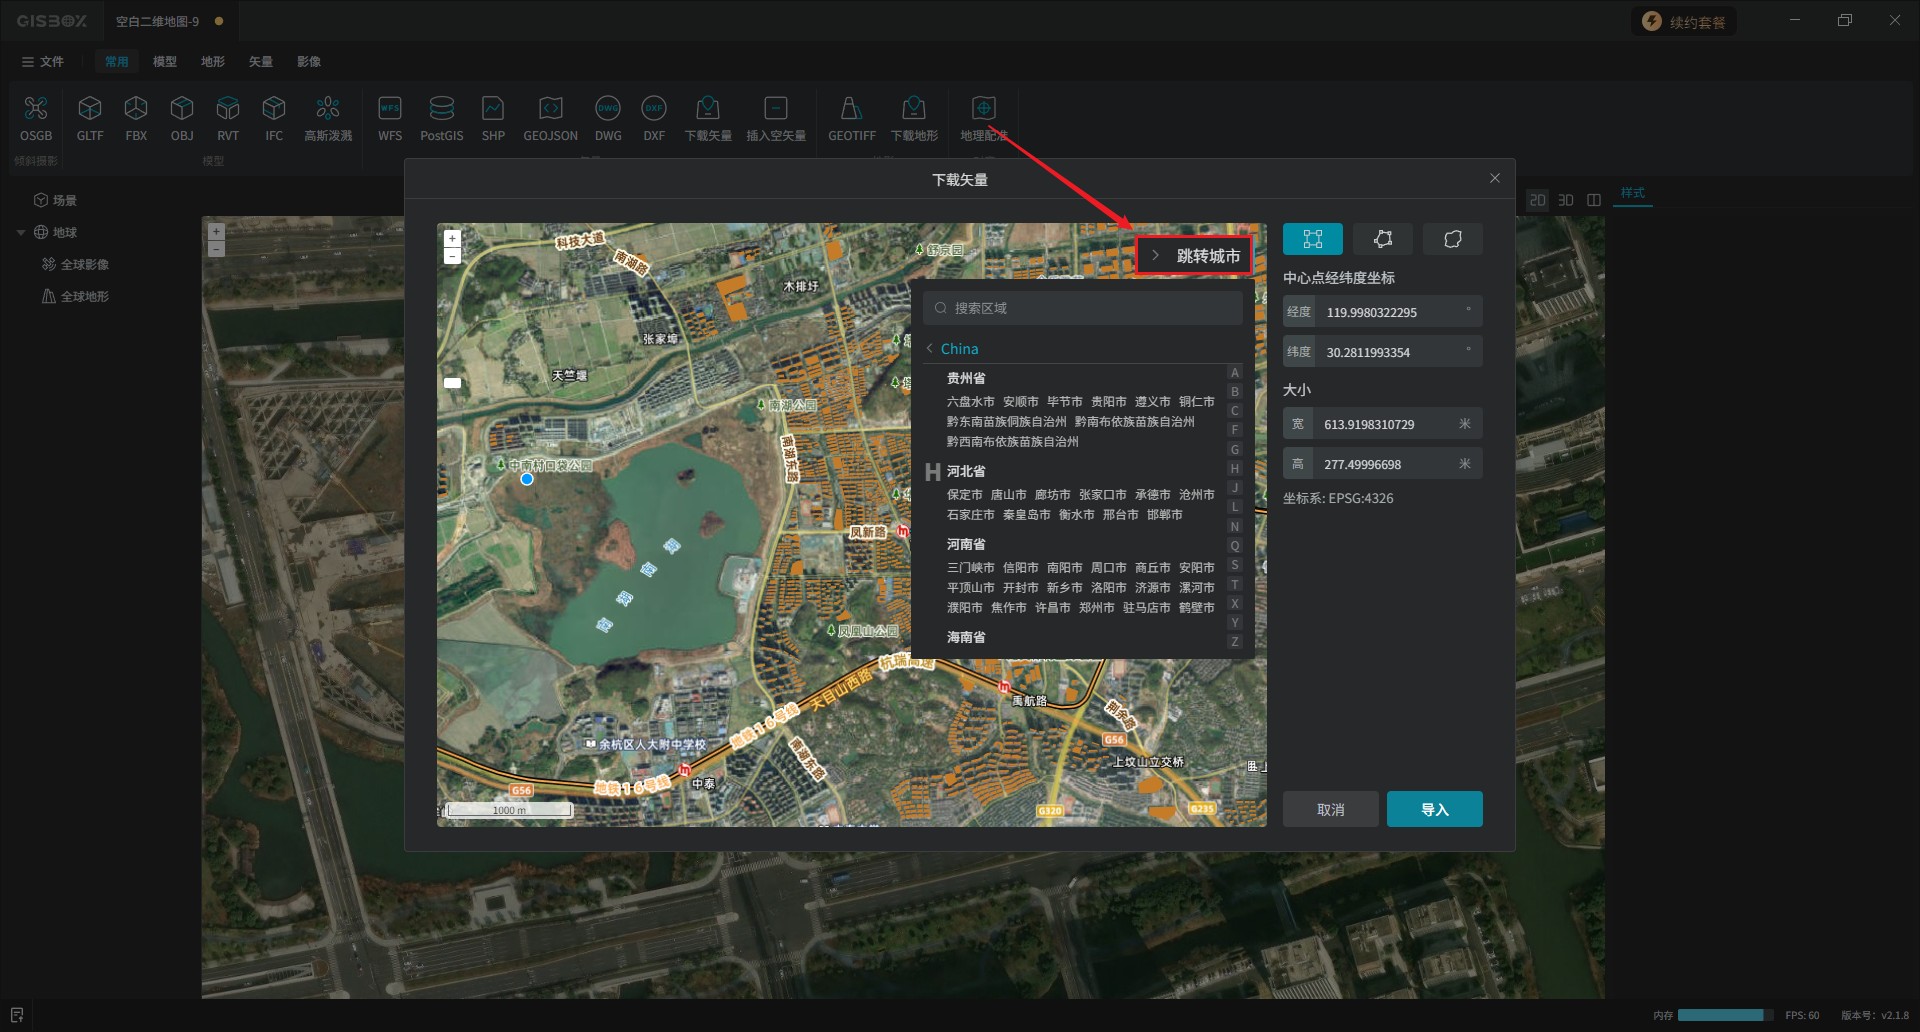
Task: Collapse the 地球 tree node
Action: tap(21, 233)
